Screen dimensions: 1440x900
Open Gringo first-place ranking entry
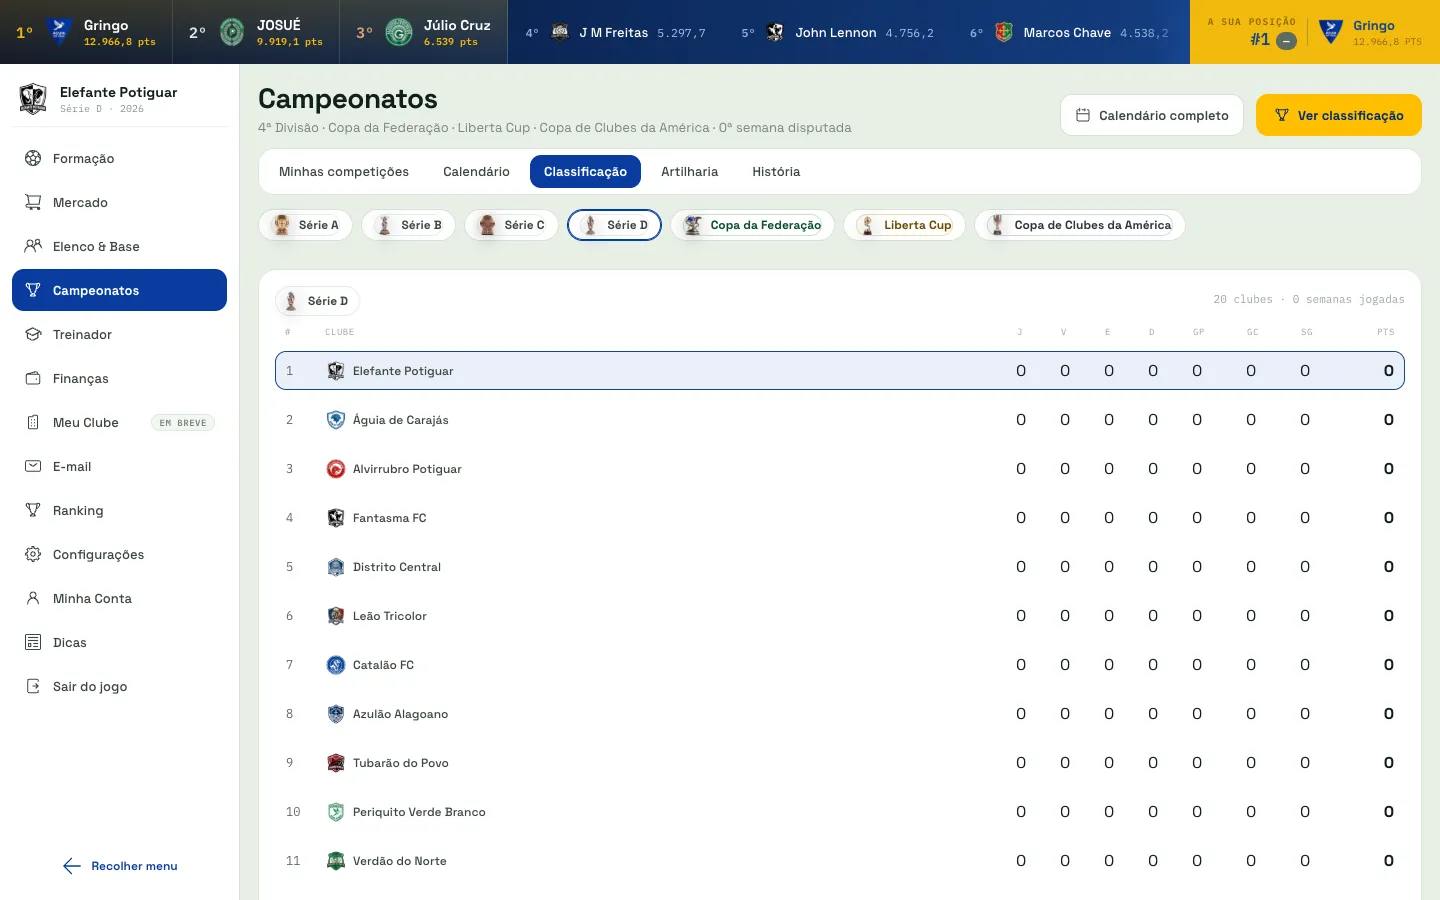point(86,32)
